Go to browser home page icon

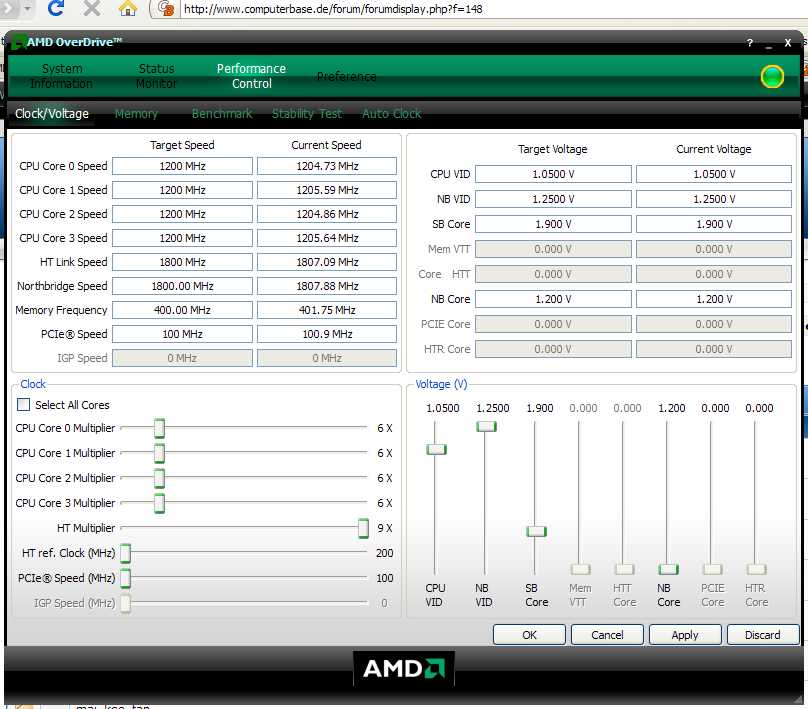coord(127,8)
